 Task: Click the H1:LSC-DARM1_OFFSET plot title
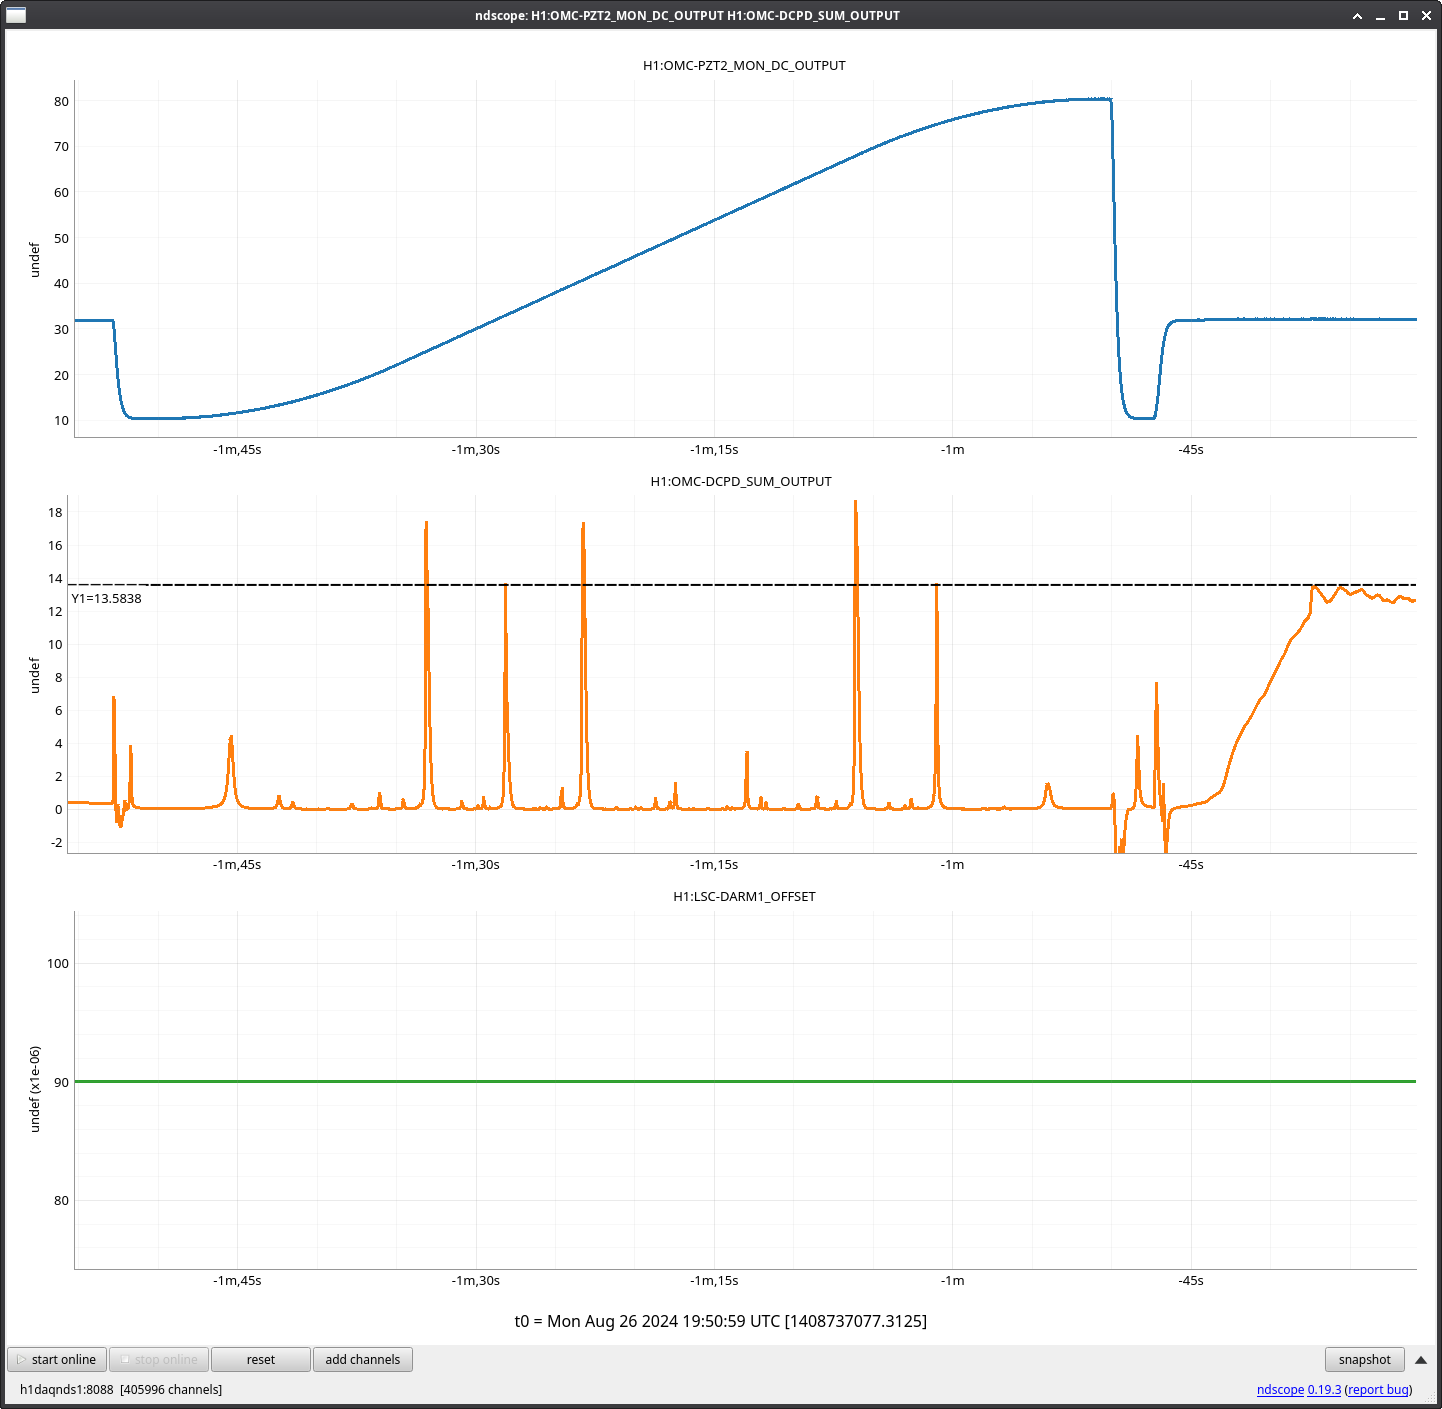tap(744, 896)
